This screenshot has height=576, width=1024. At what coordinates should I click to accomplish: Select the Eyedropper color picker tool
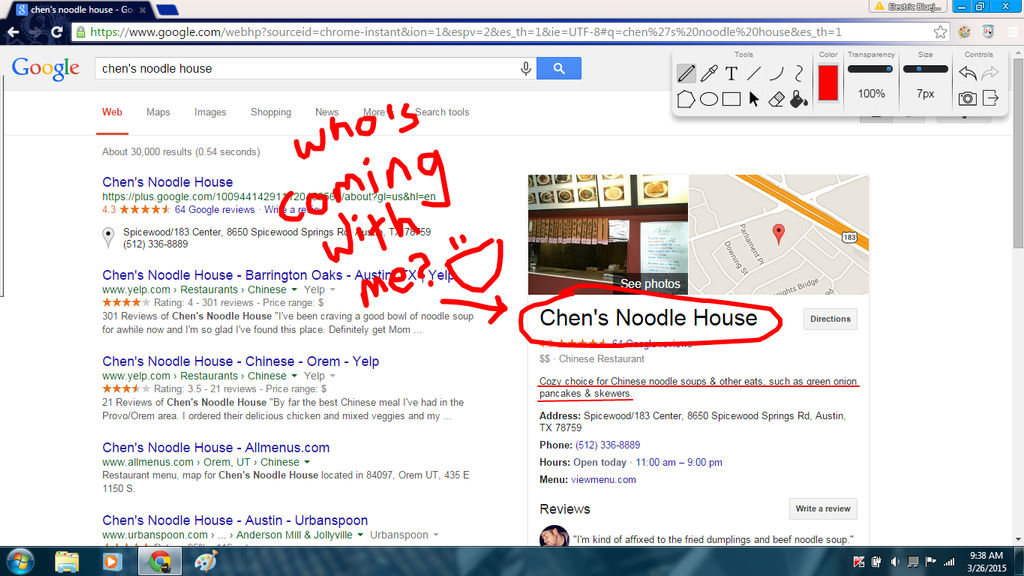(709, 73)
